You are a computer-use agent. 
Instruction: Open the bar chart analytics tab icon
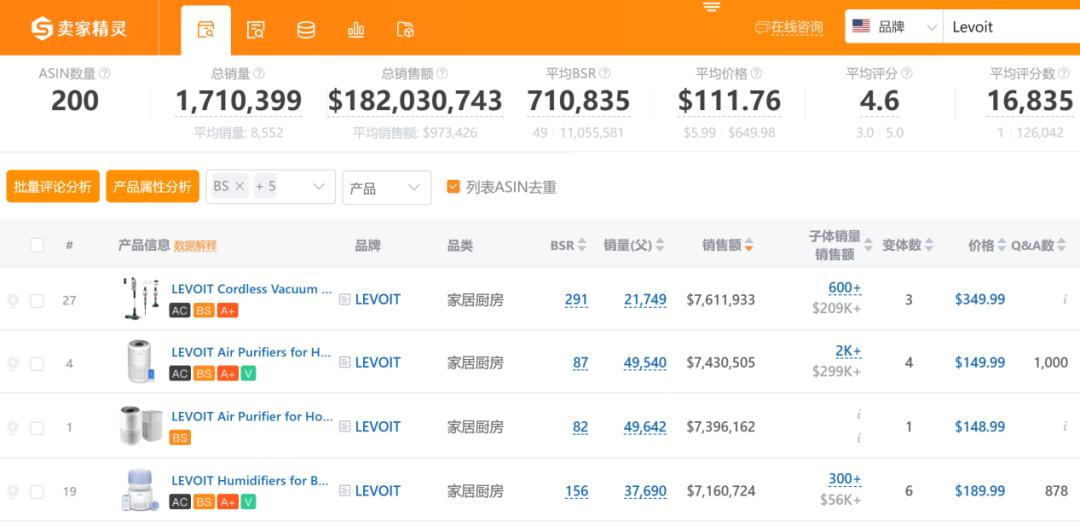[x=356, y=30]
